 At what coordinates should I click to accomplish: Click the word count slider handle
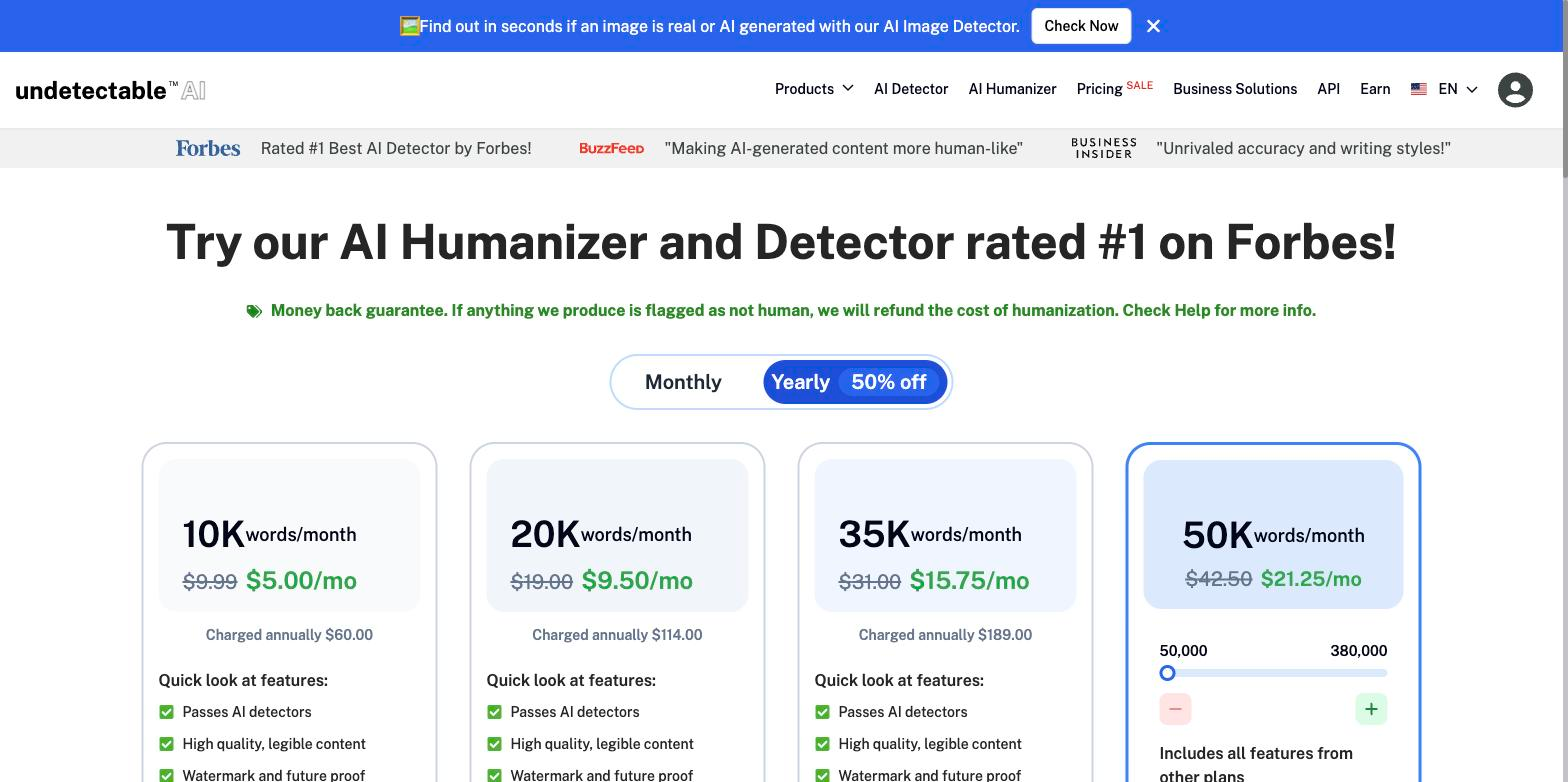point(1167,673)
